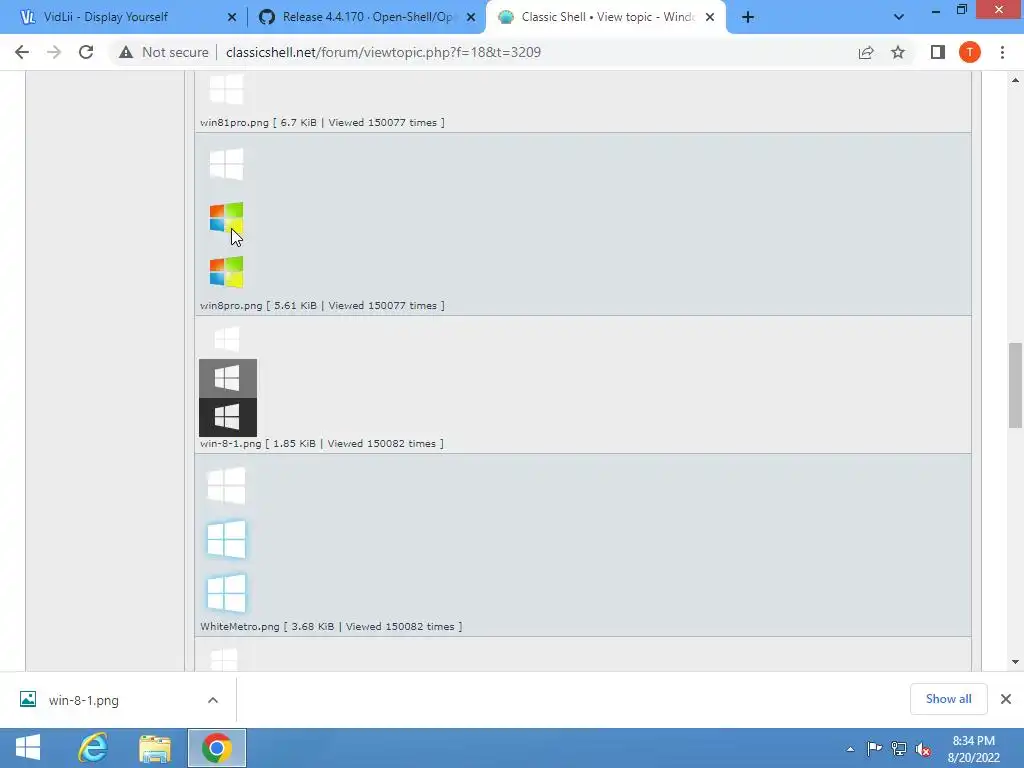1024x768 pixels.
Task: Click gray background win-8-1 logo
Action: 228,378
